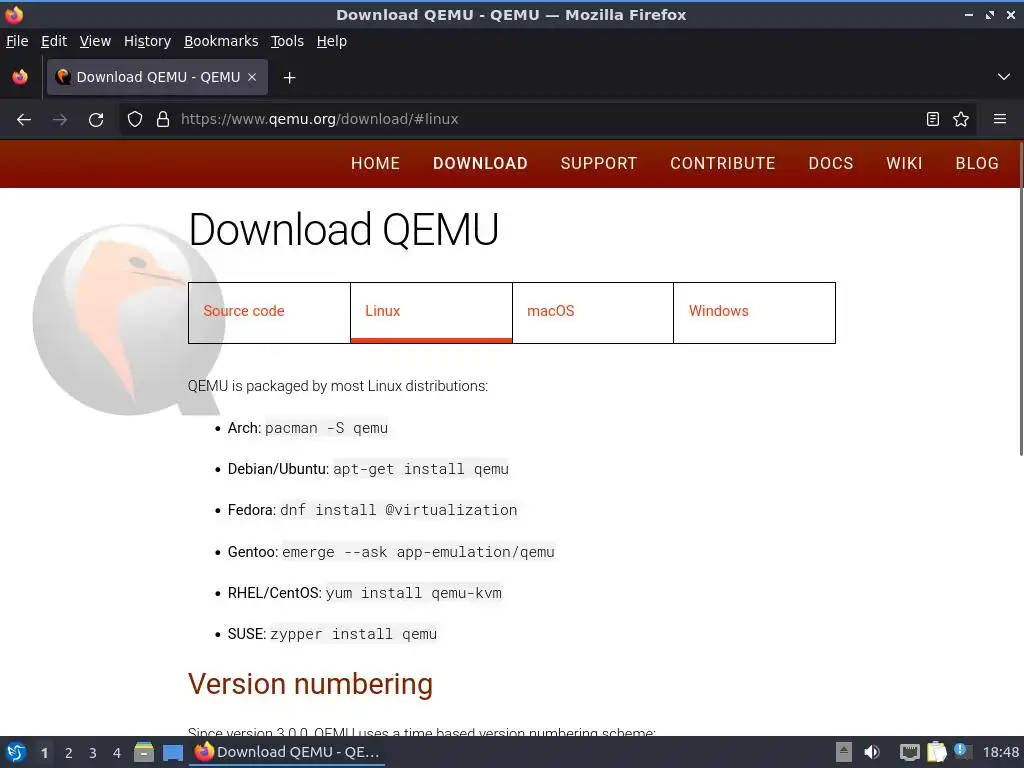Click the 'apt-get install qemu' command text
1024x768 pixels.
421,469
